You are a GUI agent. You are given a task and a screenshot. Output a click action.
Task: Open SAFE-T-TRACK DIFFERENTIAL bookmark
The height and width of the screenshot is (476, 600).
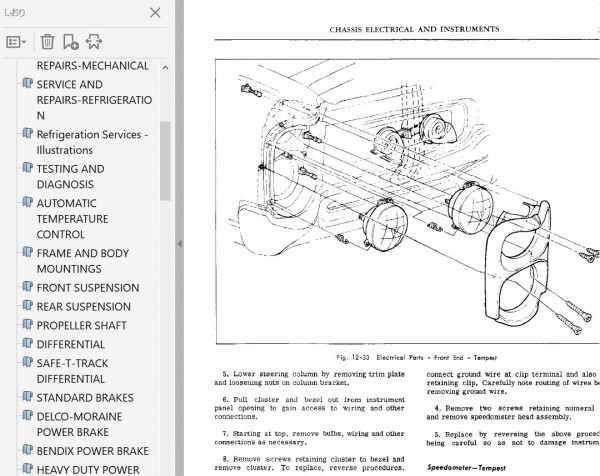pyautogui.click(x=72, y=371)
